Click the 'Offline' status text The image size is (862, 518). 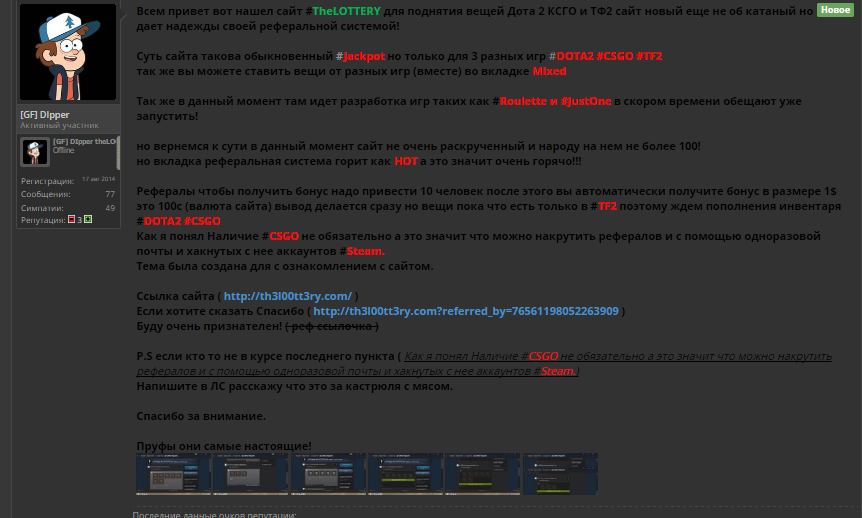tap(63, 150)
